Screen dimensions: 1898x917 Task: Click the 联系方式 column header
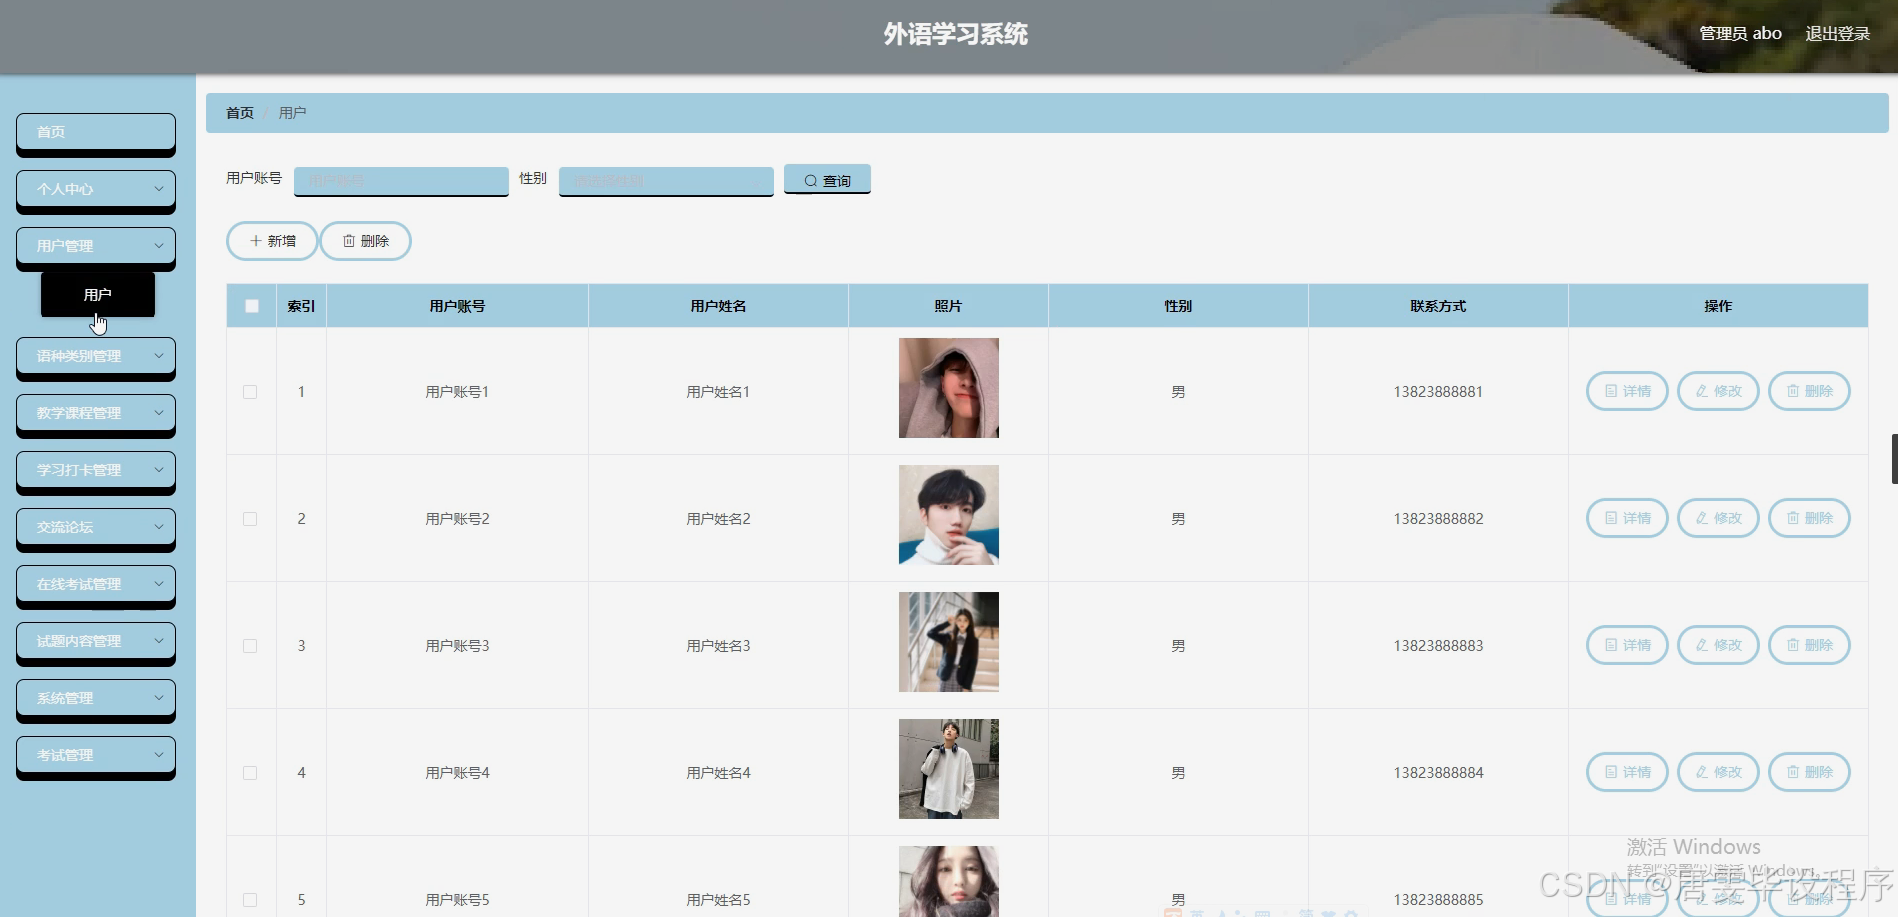[1438, 306]
